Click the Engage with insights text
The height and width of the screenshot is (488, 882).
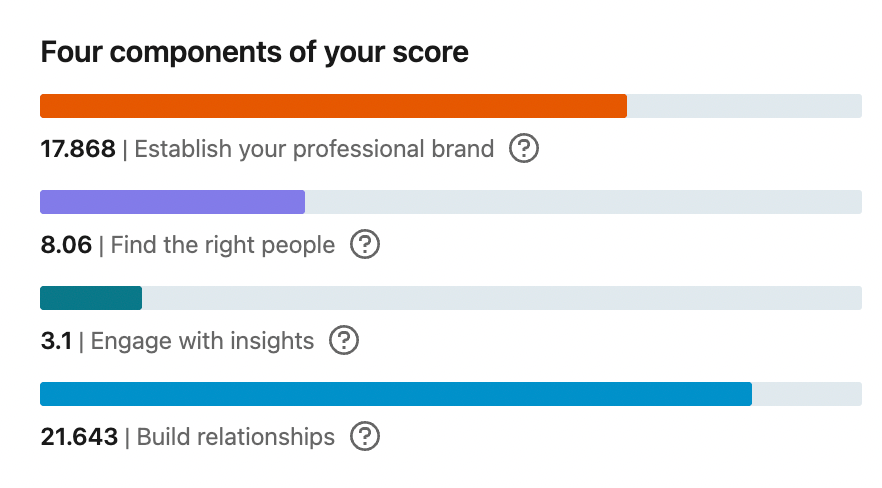202,341
